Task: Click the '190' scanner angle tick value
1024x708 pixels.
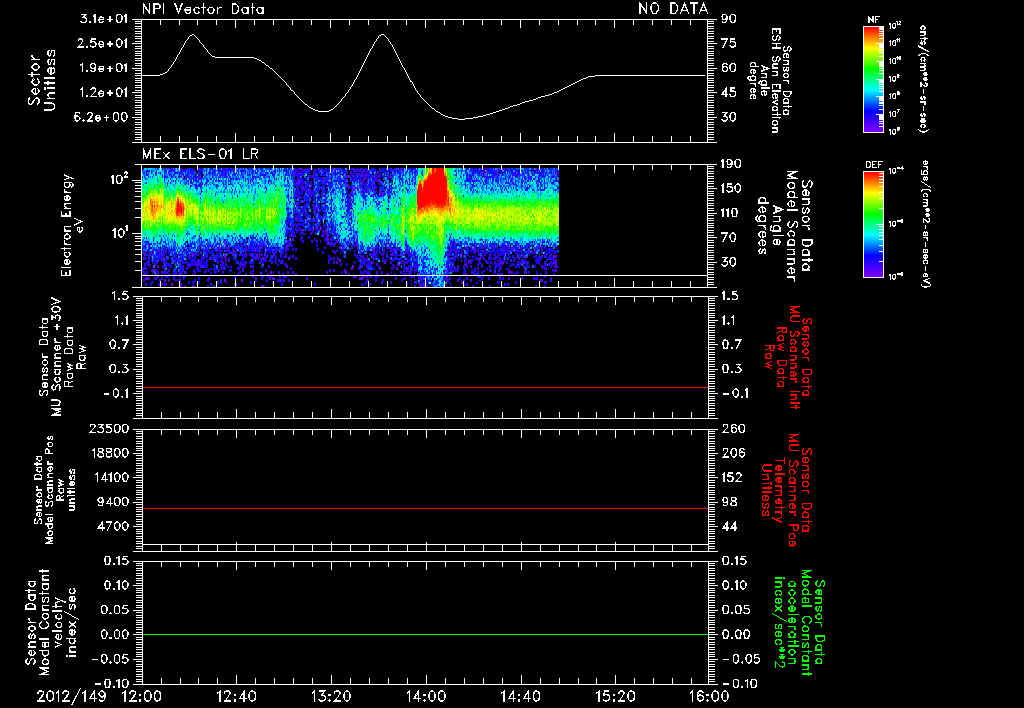Action: (x=732, y=163)
